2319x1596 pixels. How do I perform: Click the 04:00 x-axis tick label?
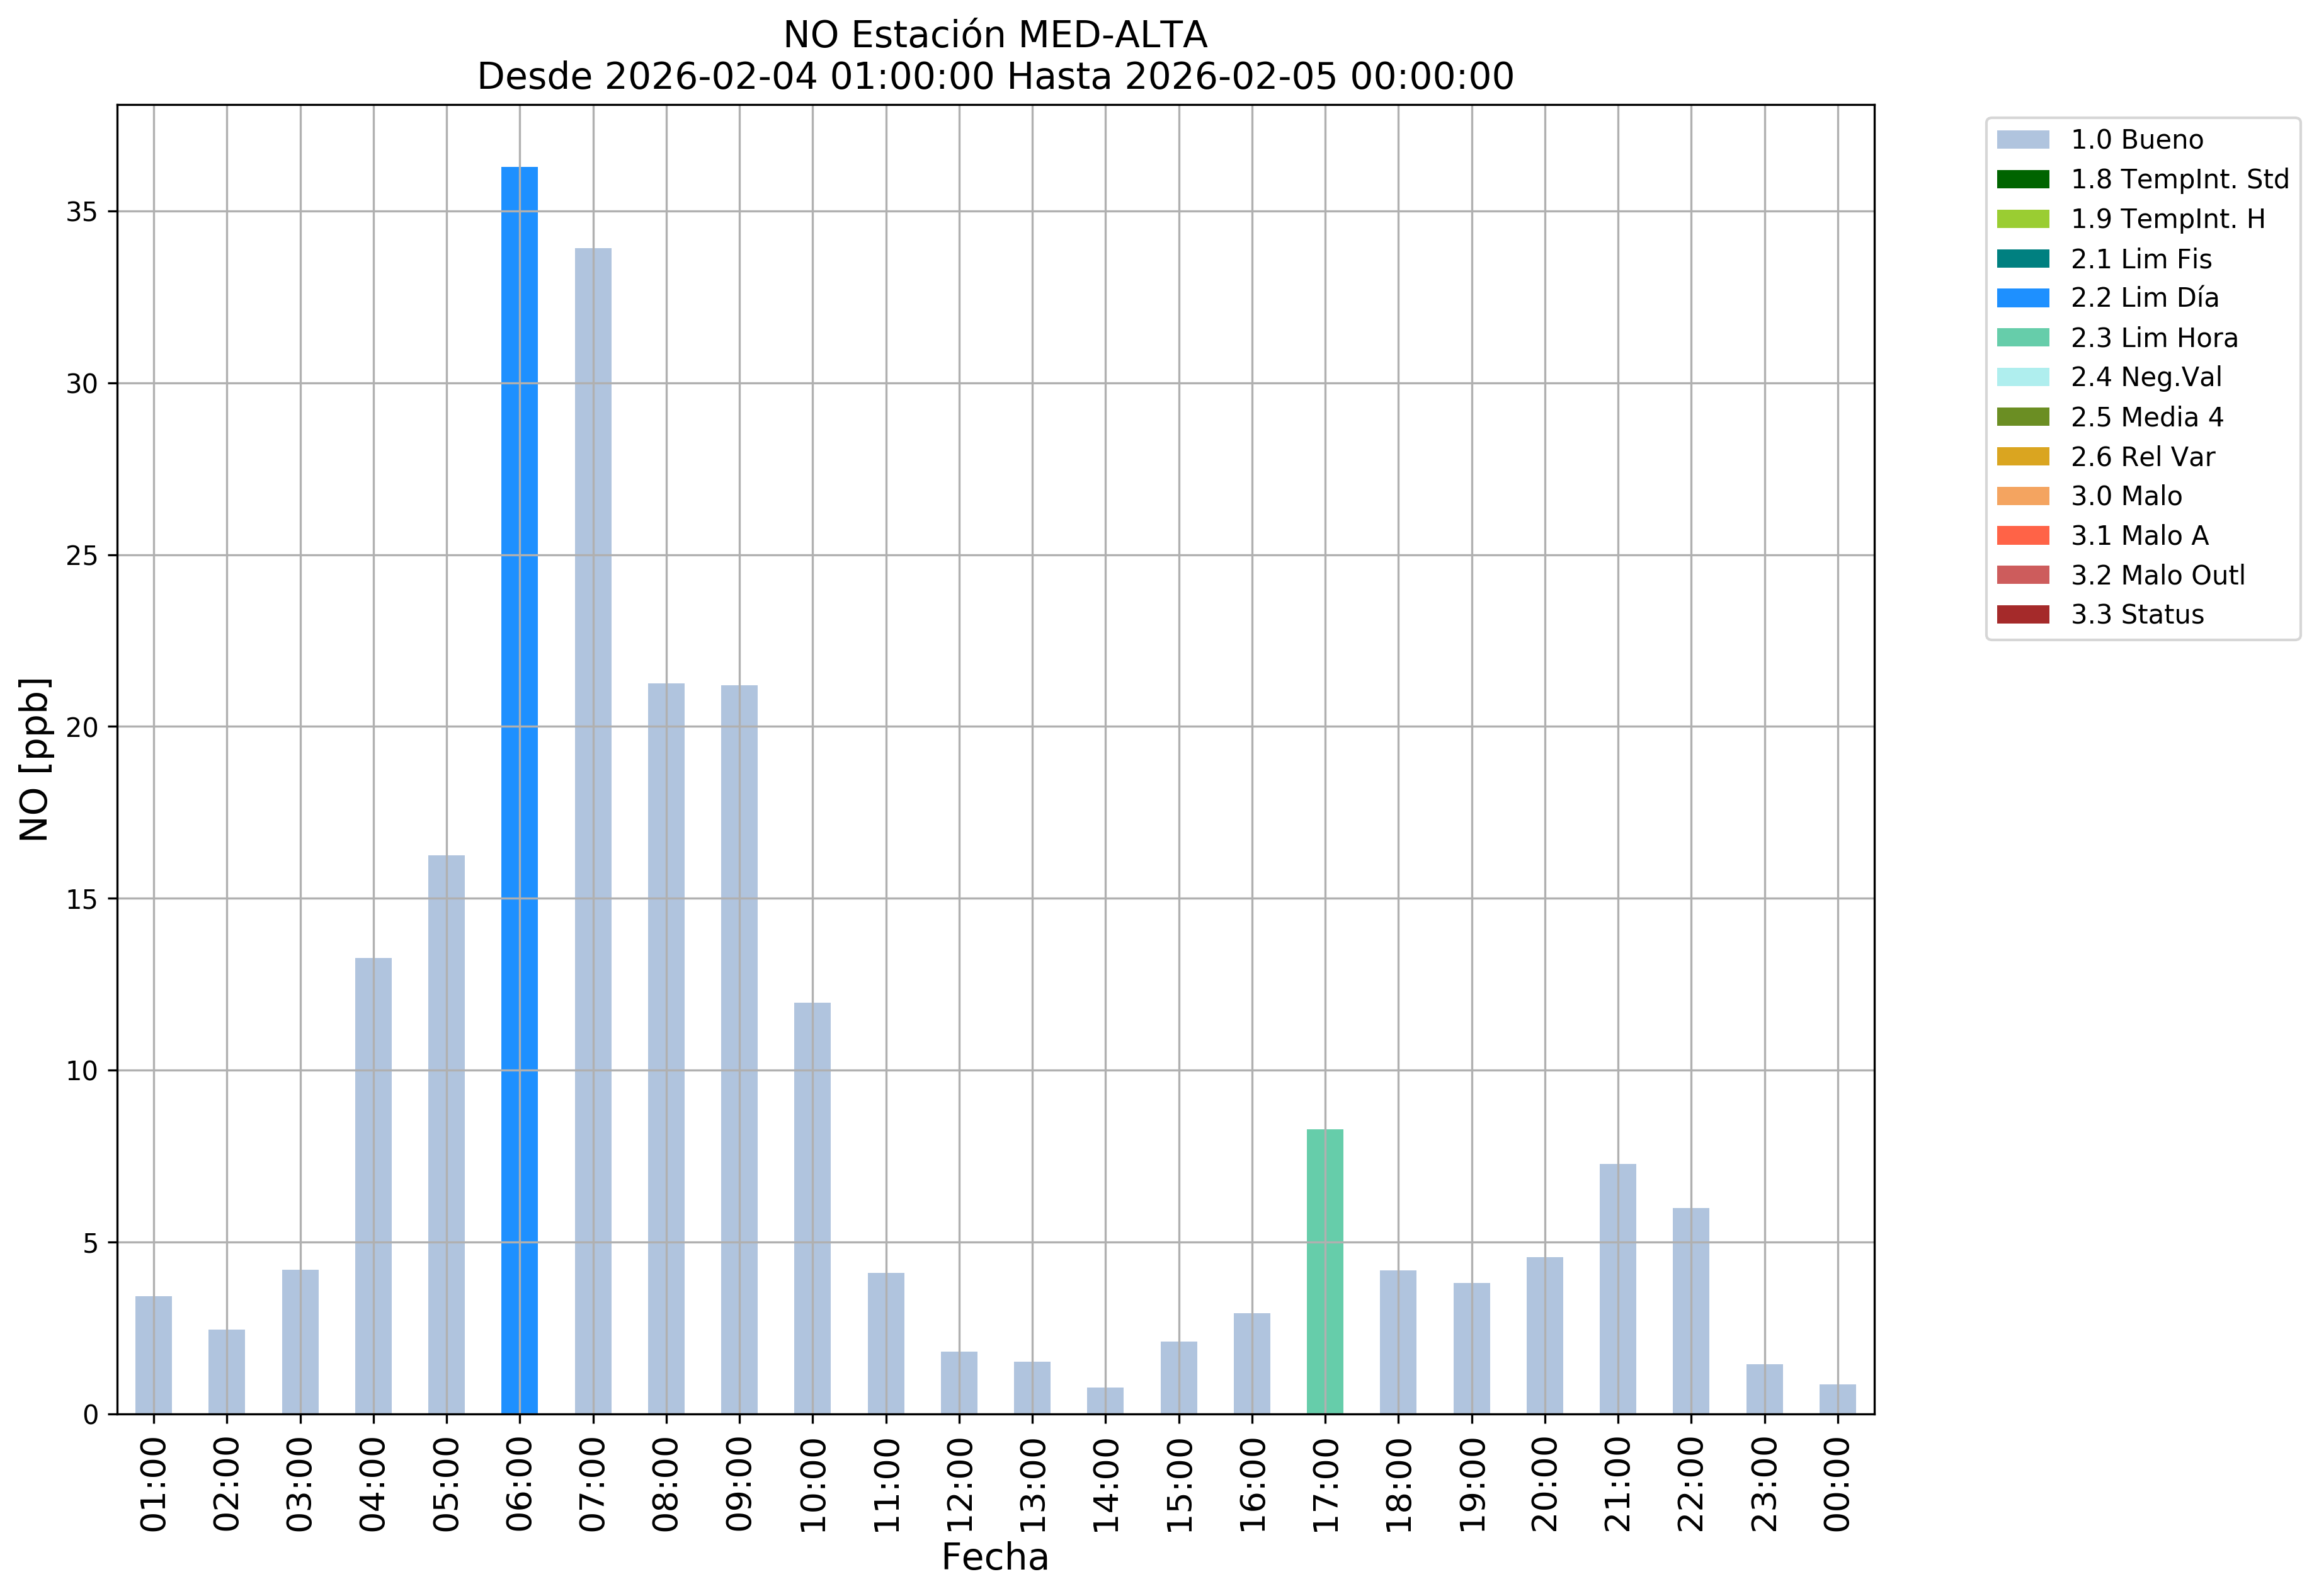click(373, 1484)
